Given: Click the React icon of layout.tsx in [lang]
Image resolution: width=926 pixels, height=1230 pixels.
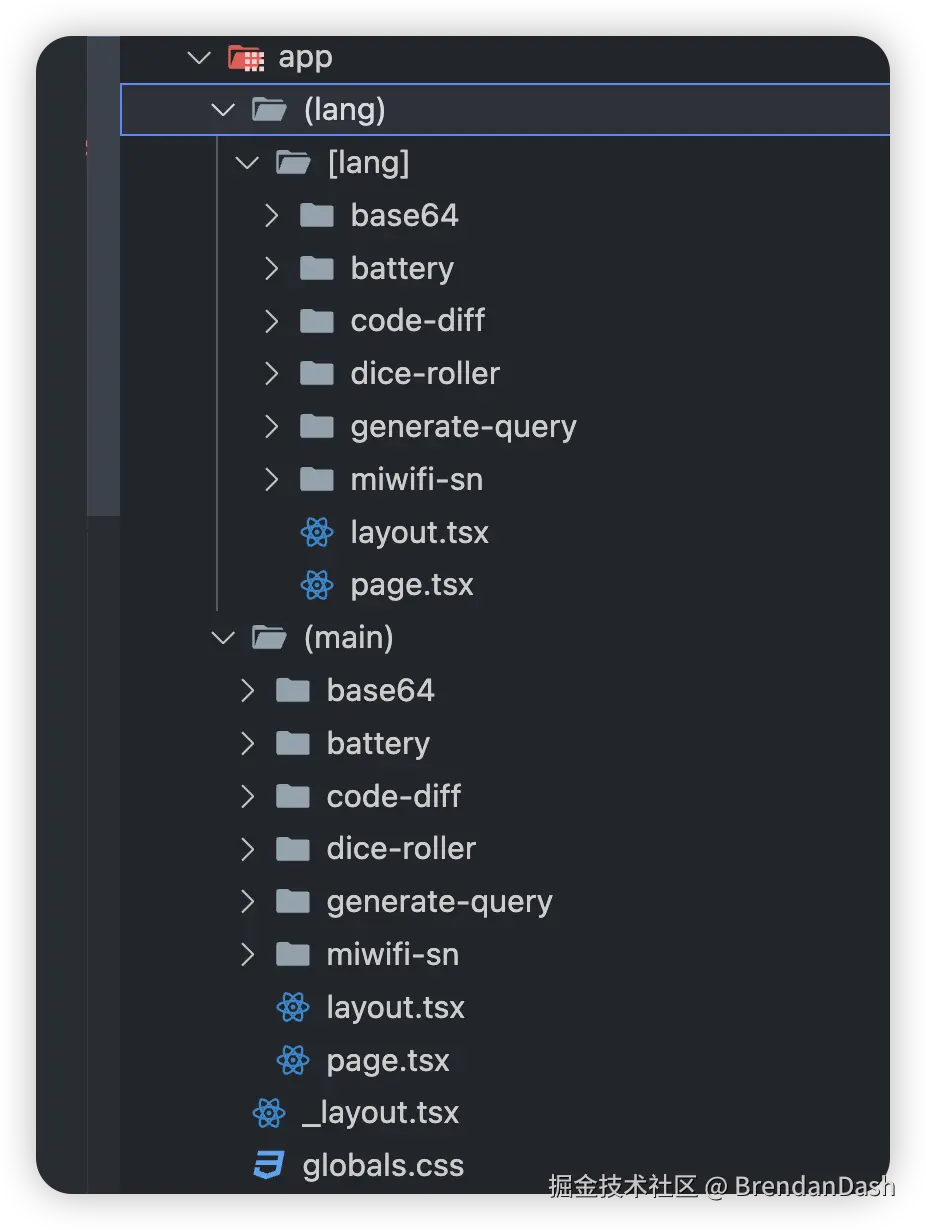Looking at the screenshot, I should tap(317, 533).
